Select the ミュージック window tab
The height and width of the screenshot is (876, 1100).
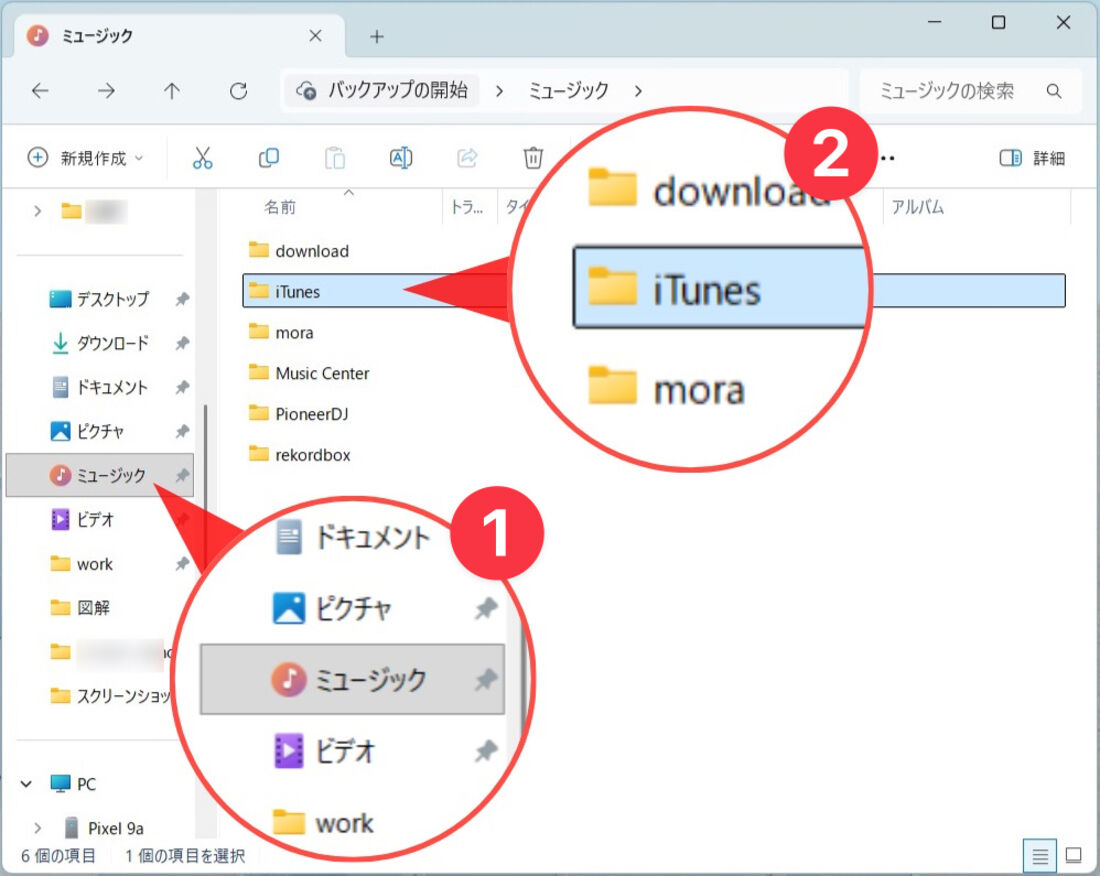tap(179, 36)
